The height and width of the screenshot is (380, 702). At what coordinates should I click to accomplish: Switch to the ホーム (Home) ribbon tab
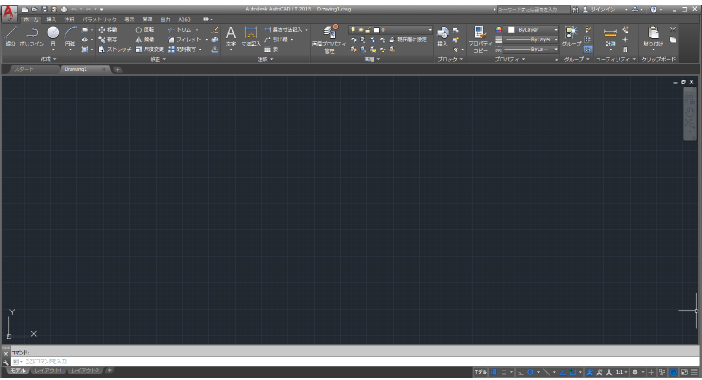pyautogui.click(x=30, y=19)
